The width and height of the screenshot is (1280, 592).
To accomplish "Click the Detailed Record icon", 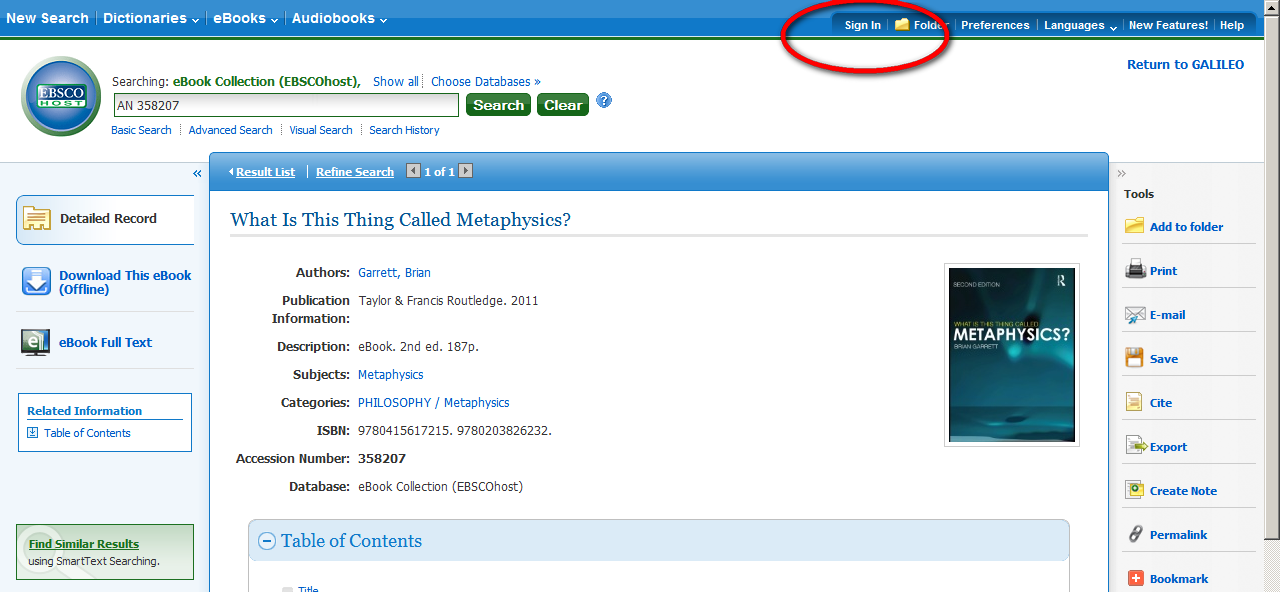I will tap(37, 218).
